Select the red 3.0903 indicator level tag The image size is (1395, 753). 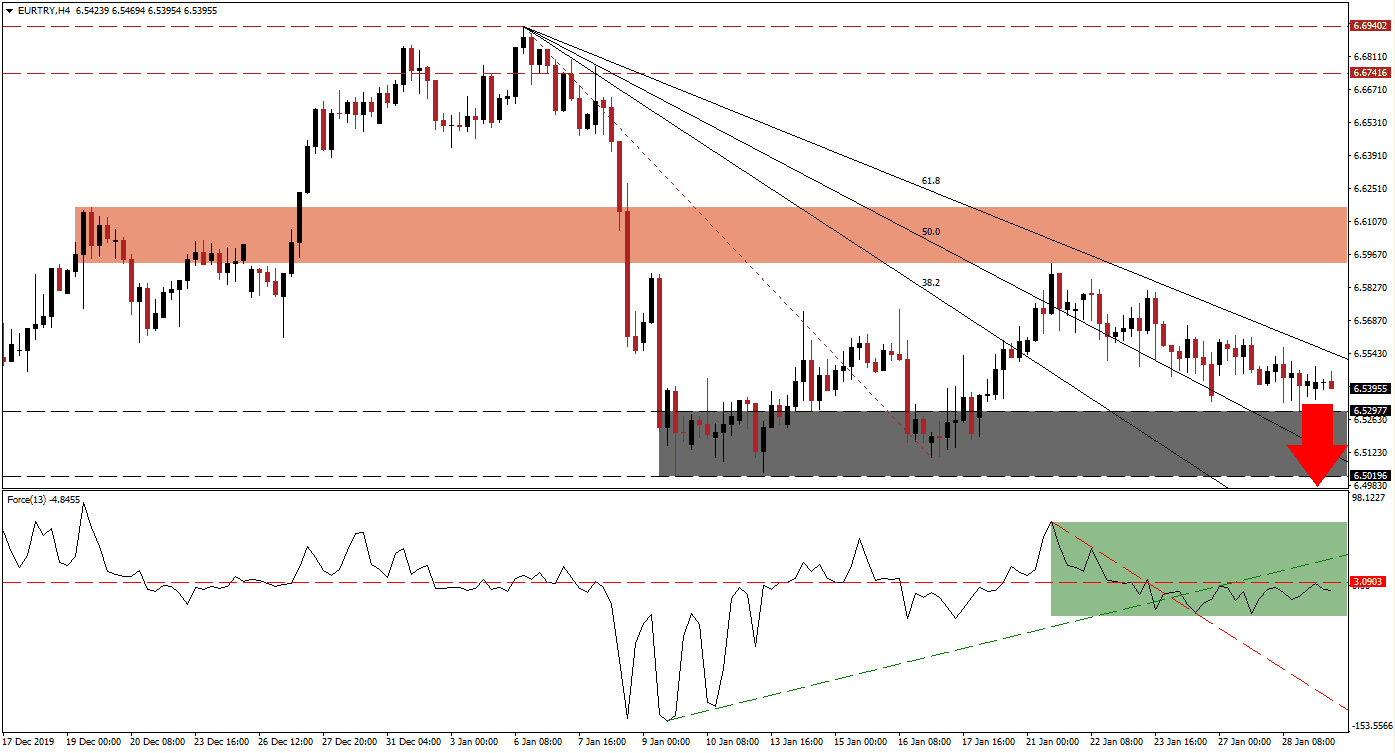[x=1367, y=581]
